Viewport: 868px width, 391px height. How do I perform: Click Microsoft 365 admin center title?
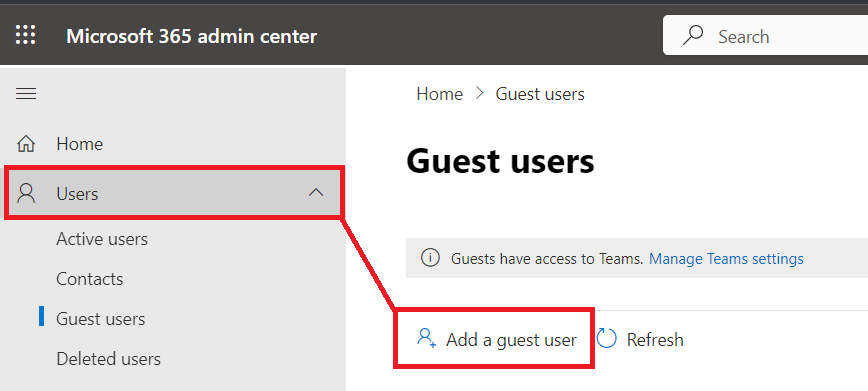click(192, 37)
